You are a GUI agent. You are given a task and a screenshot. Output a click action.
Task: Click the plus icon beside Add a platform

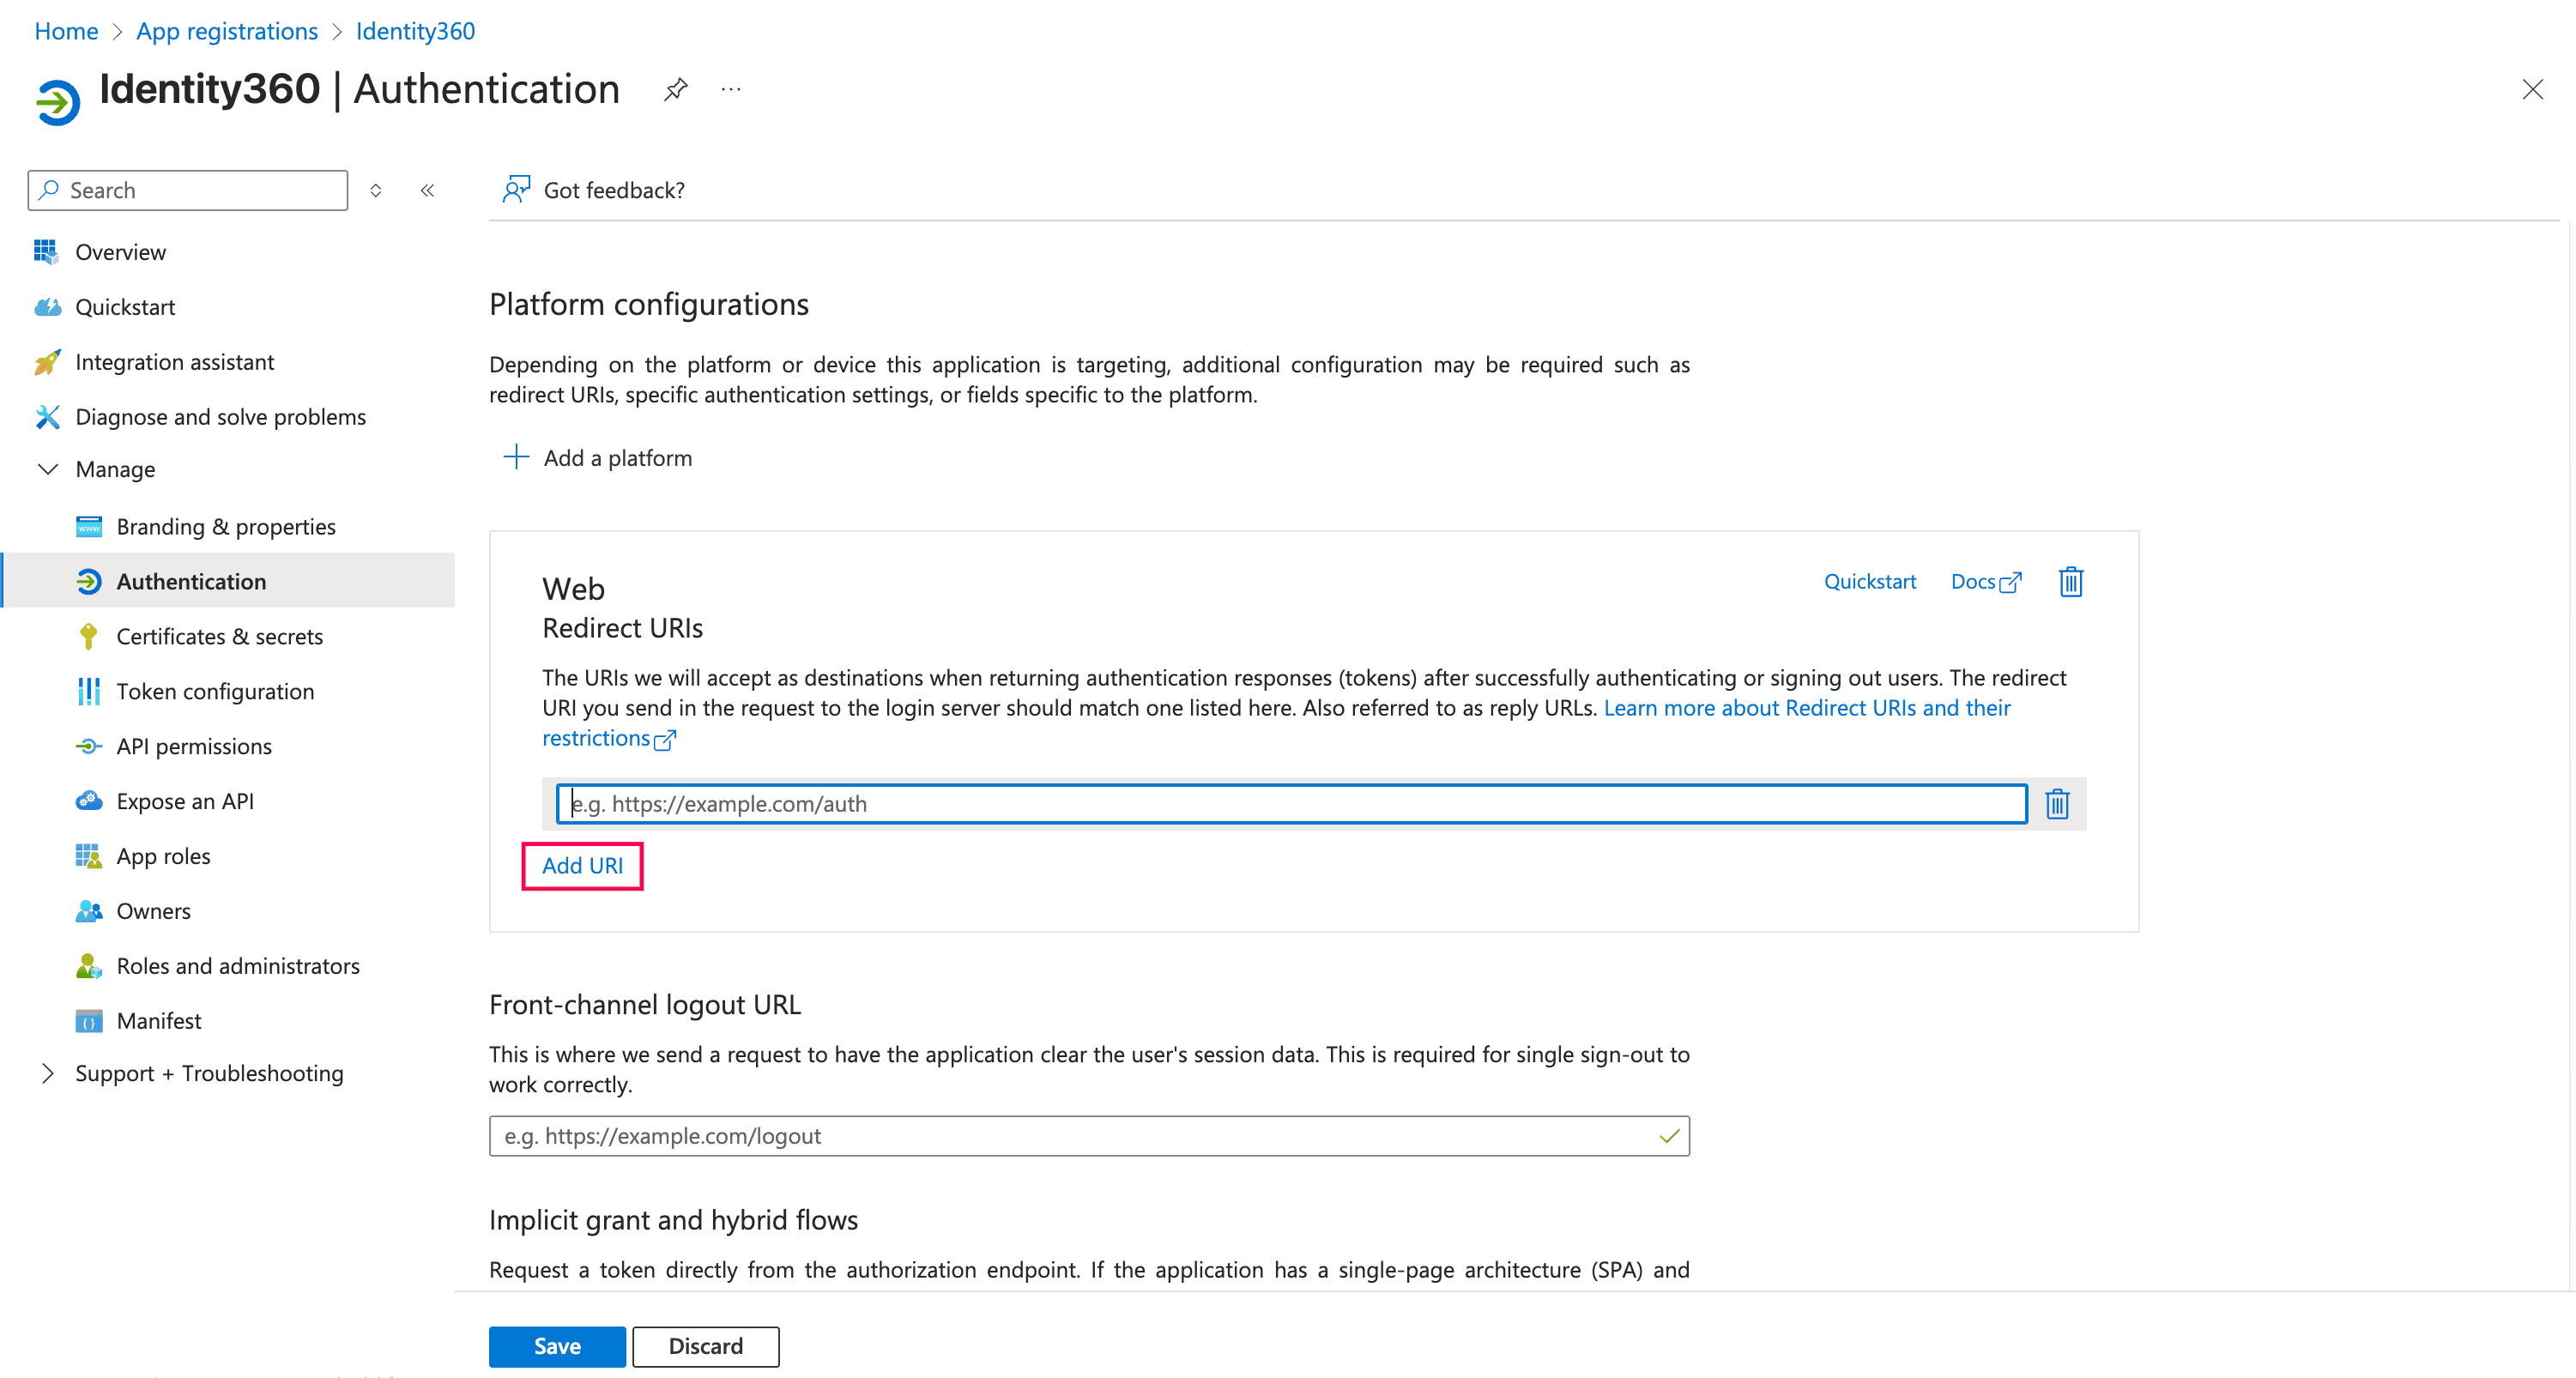pyautogui.click(x=516, y=457)
